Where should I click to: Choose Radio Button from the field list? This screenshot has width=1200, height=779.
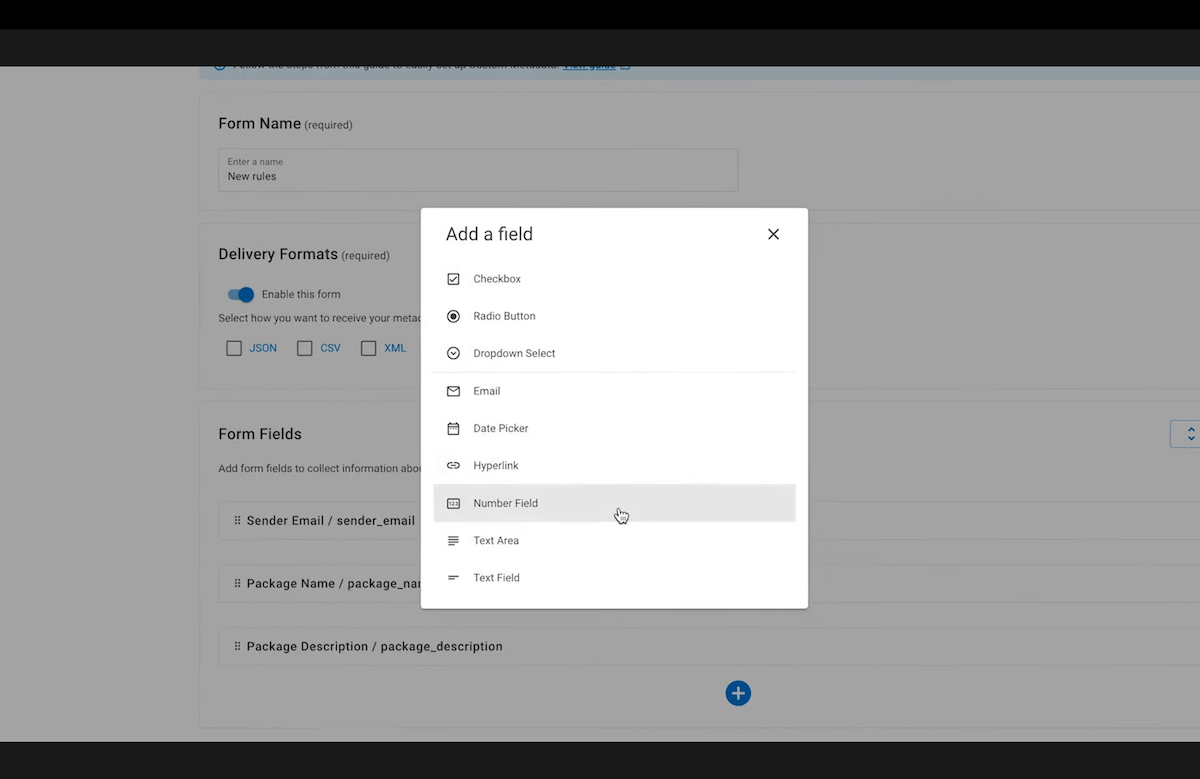[614, 316]
